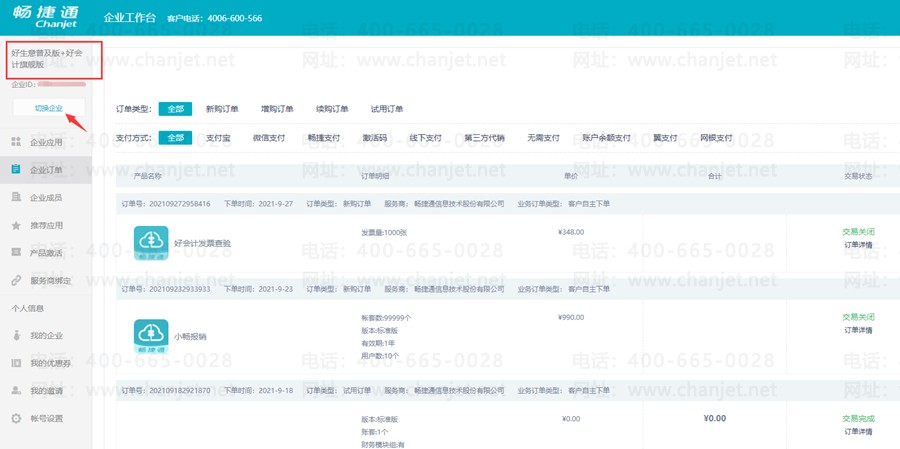Viewport: 900px width, 449px height.
Task: Click the 交易完成 status text
Action: 858,419
